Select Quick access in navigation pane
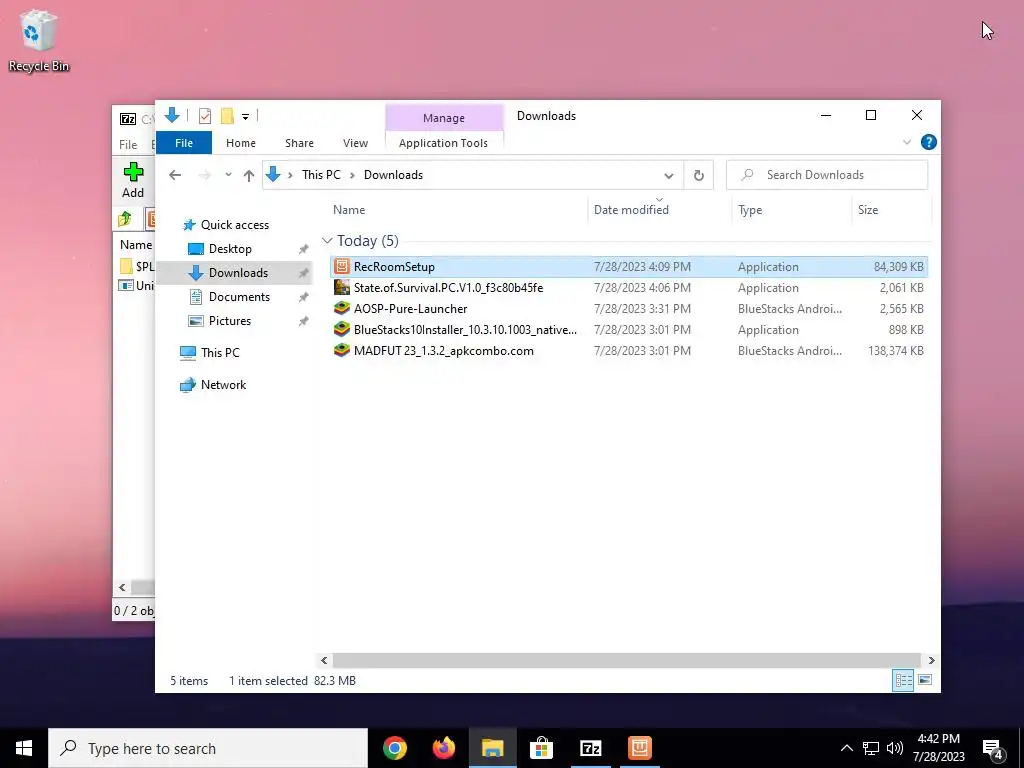 point(234,225)
